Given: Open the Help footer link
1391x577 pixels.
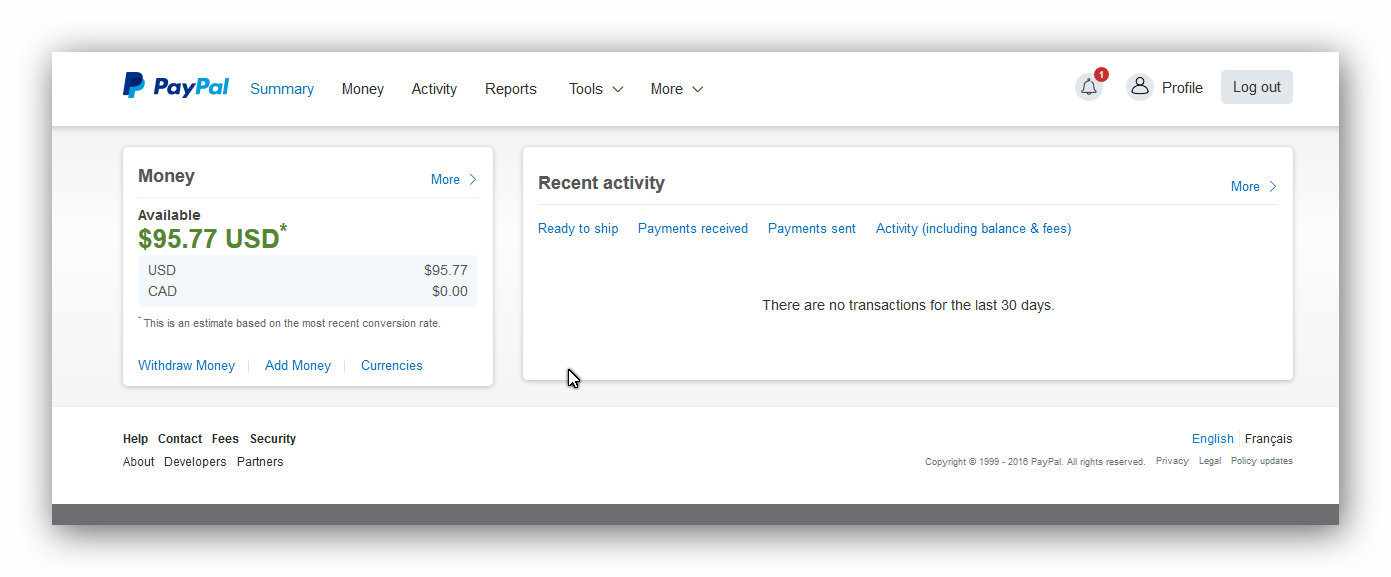Looking at the screenshot, I should coord(135,439).
